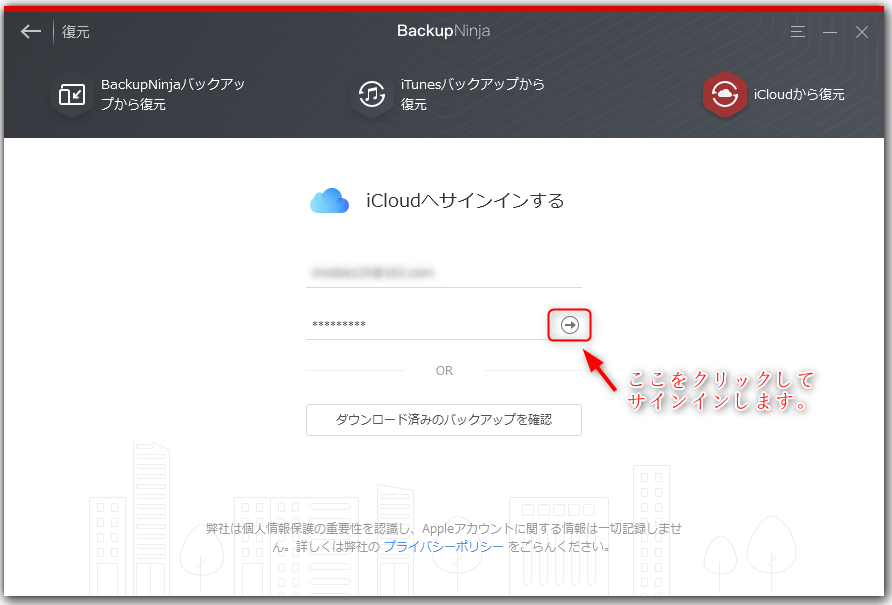Click the iTunes backup restore icon
The image size is (892, 605).
click(x=371, y=94)
